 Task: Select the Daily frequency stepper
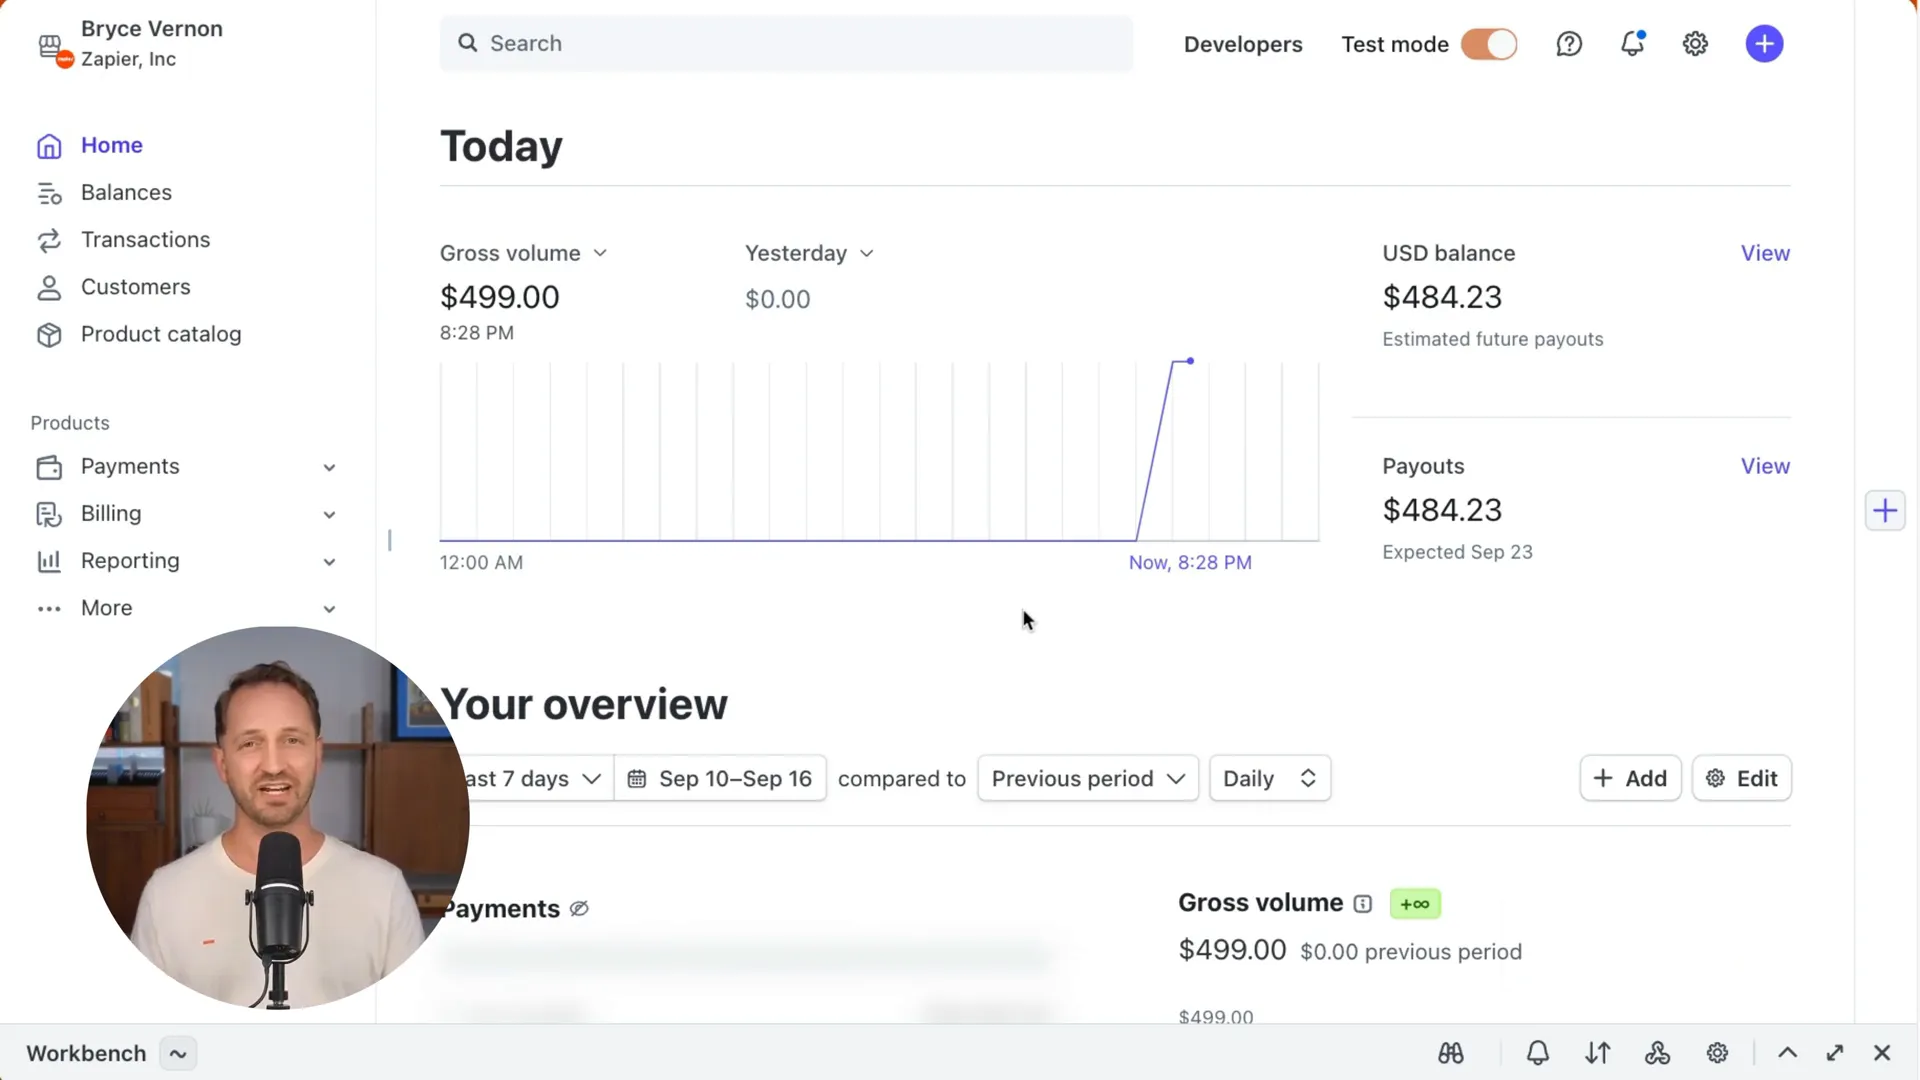(1269, 778)
